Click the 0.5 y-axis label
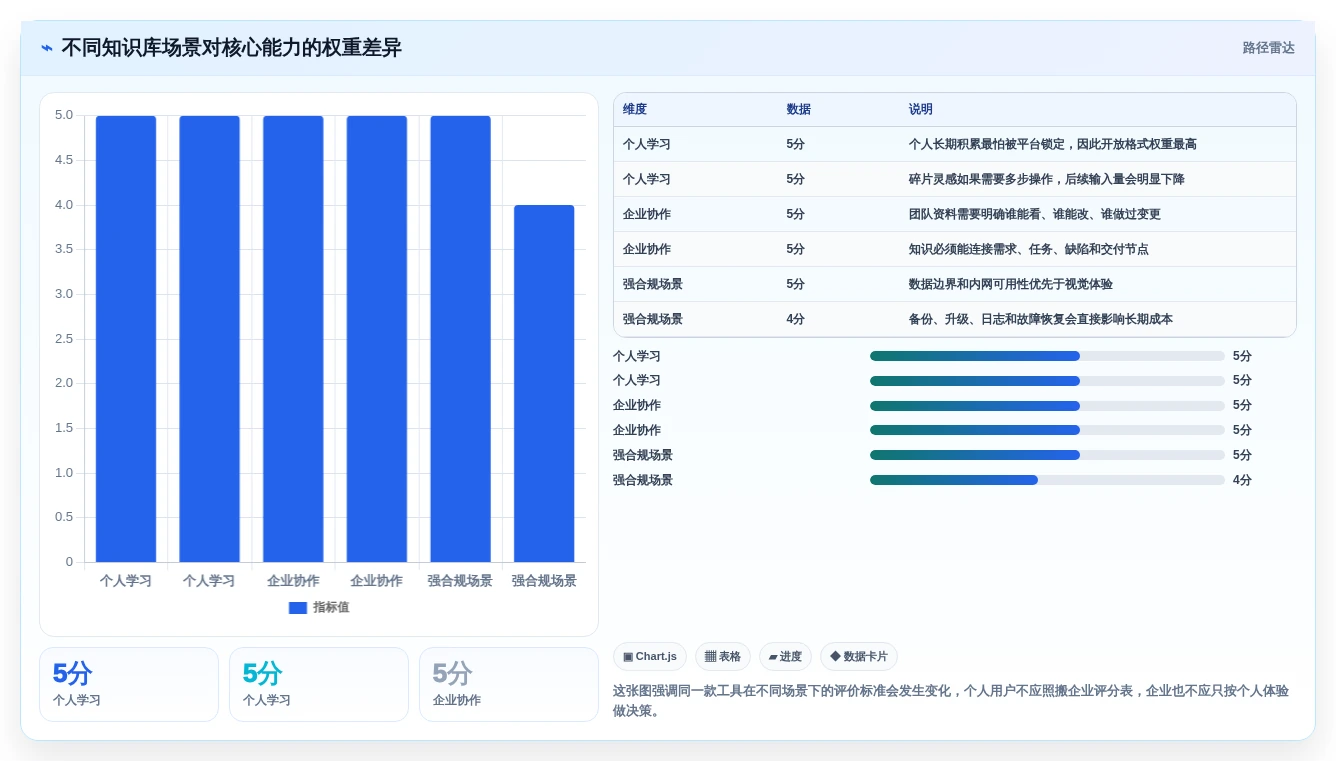 [x=64, y=517]
